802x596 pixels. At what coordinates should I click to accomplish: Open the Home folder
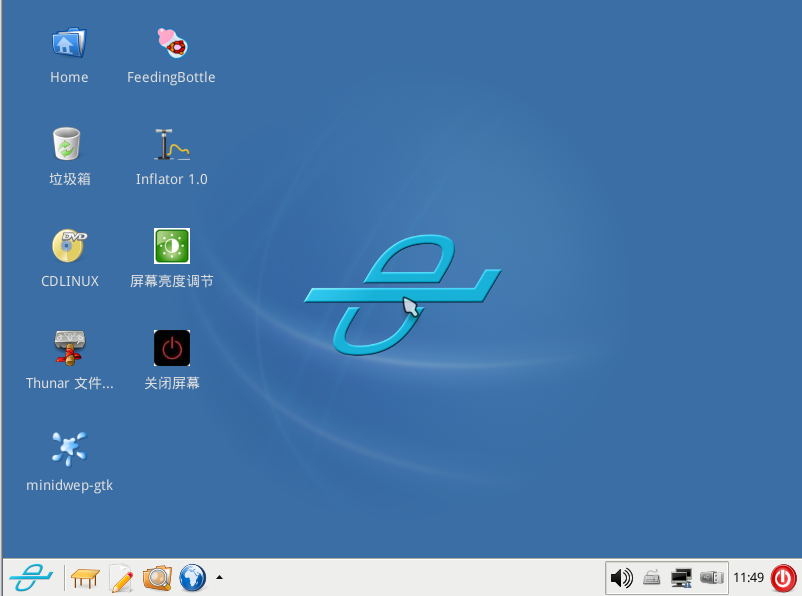(68, 43)
